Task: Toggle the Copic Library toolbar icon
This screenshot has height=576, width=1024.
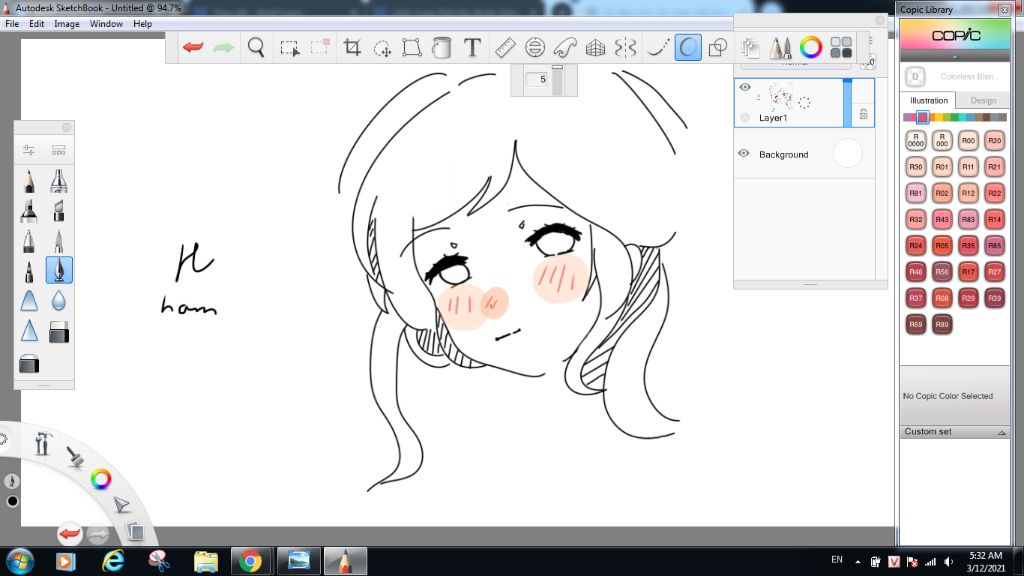Action: click(841, 48)
